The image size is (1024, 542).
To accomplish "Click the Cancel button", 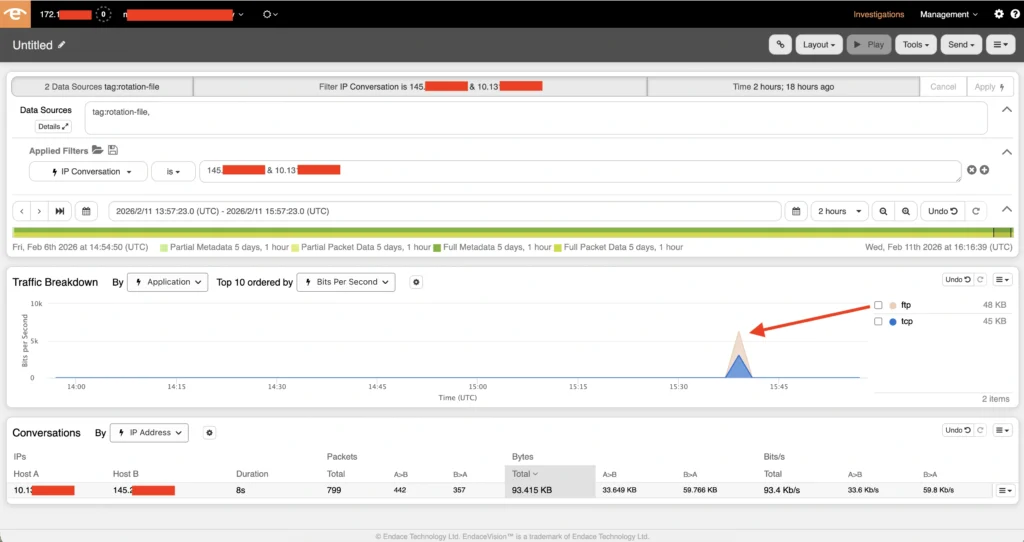I will 943,86.
